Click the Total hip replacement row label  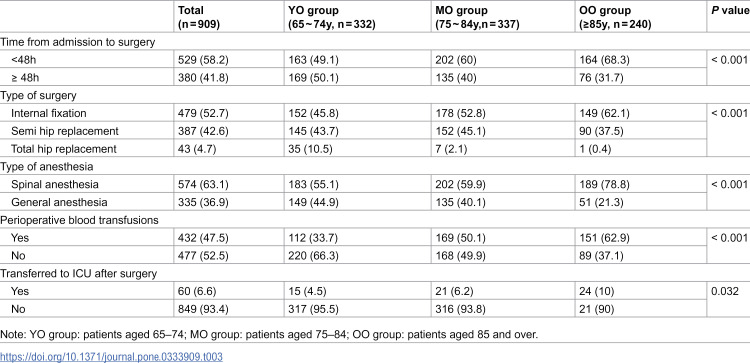[64, 149]
